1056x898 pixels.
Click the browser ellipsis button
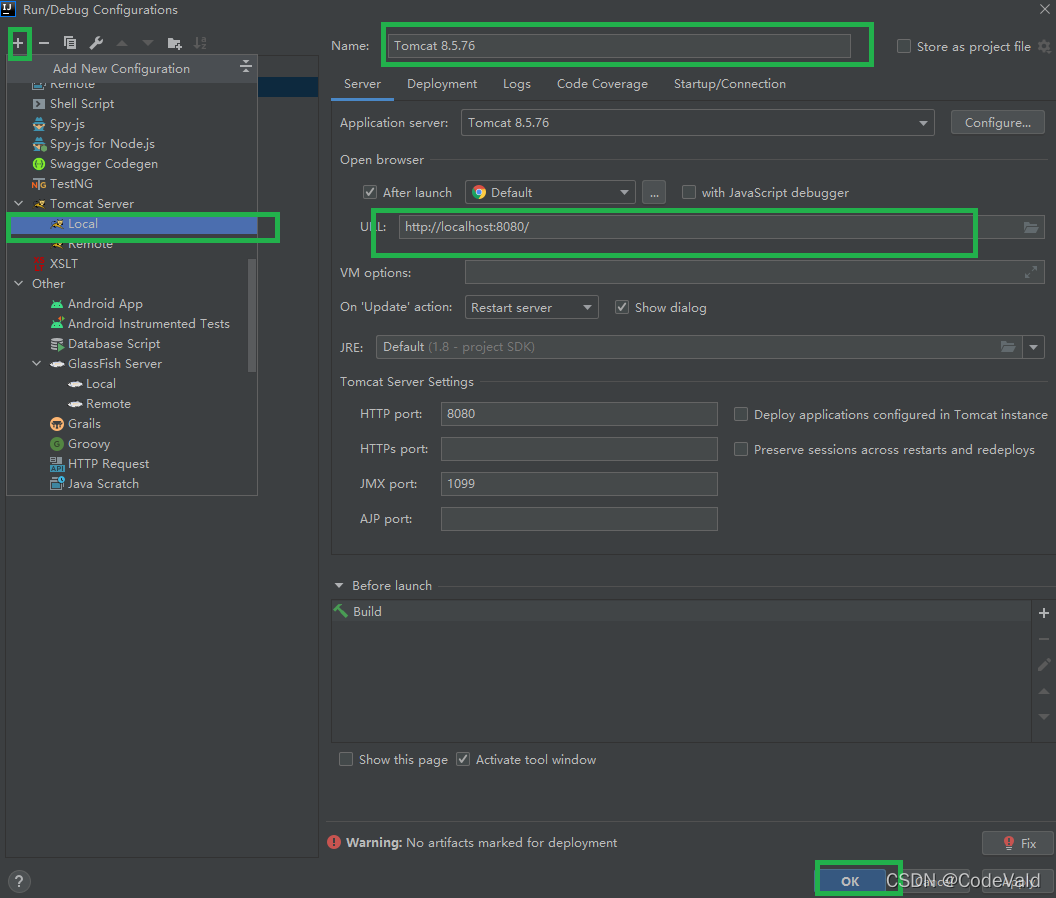(654, 192)
